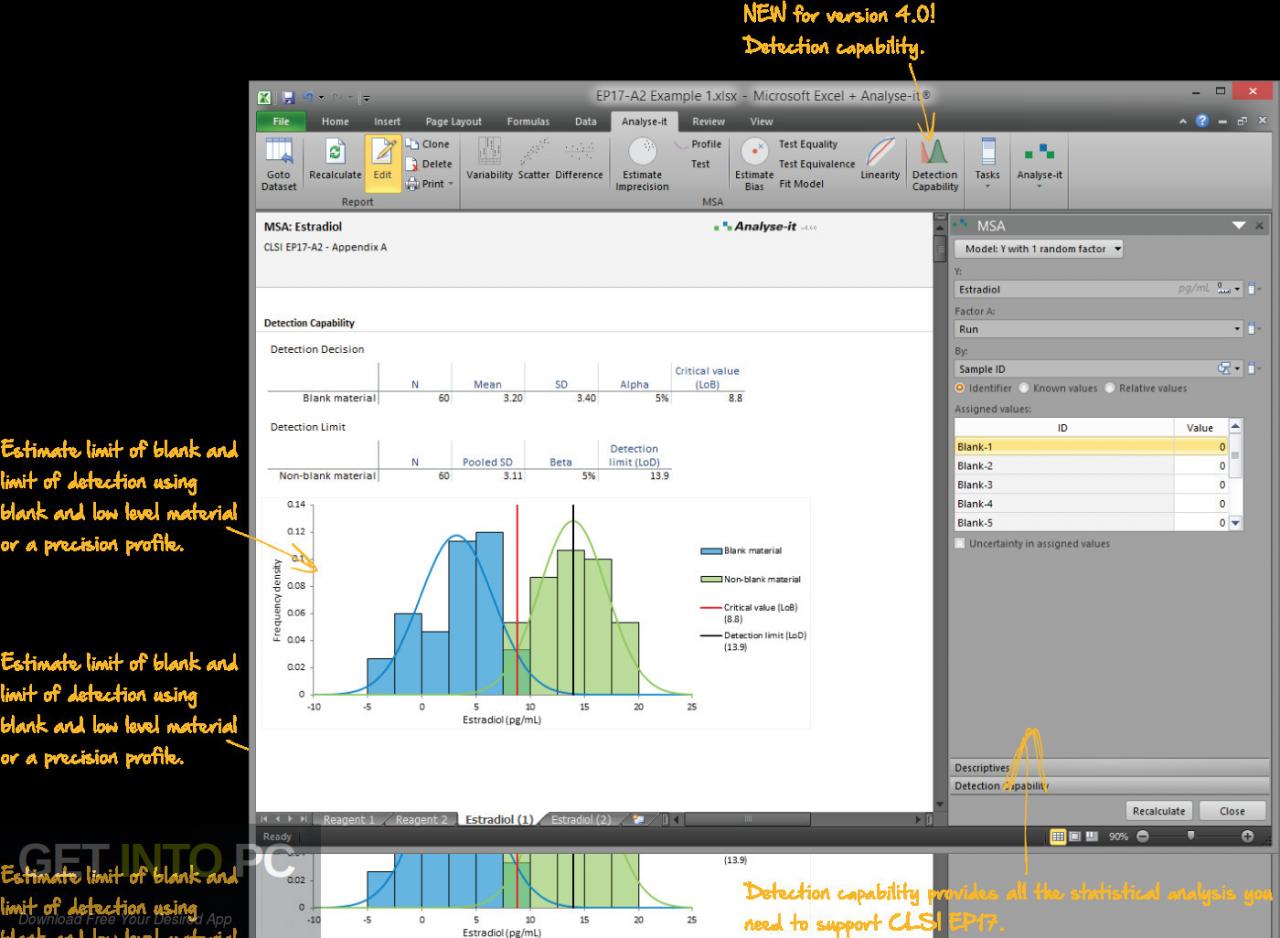Viewport: 1280px width, 938px height.
Task: Switch to the Insert ribbon tab
Action: [388, 121]
